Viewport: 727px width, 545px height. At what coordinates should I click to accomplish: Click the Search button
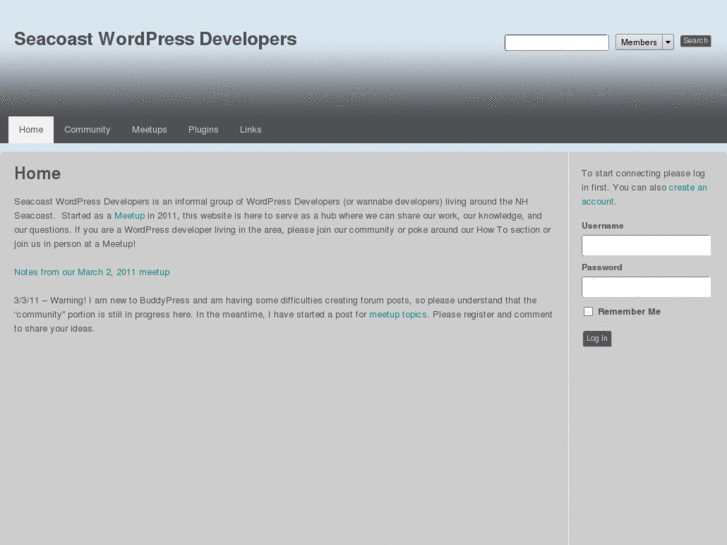(x=695, y=41)
